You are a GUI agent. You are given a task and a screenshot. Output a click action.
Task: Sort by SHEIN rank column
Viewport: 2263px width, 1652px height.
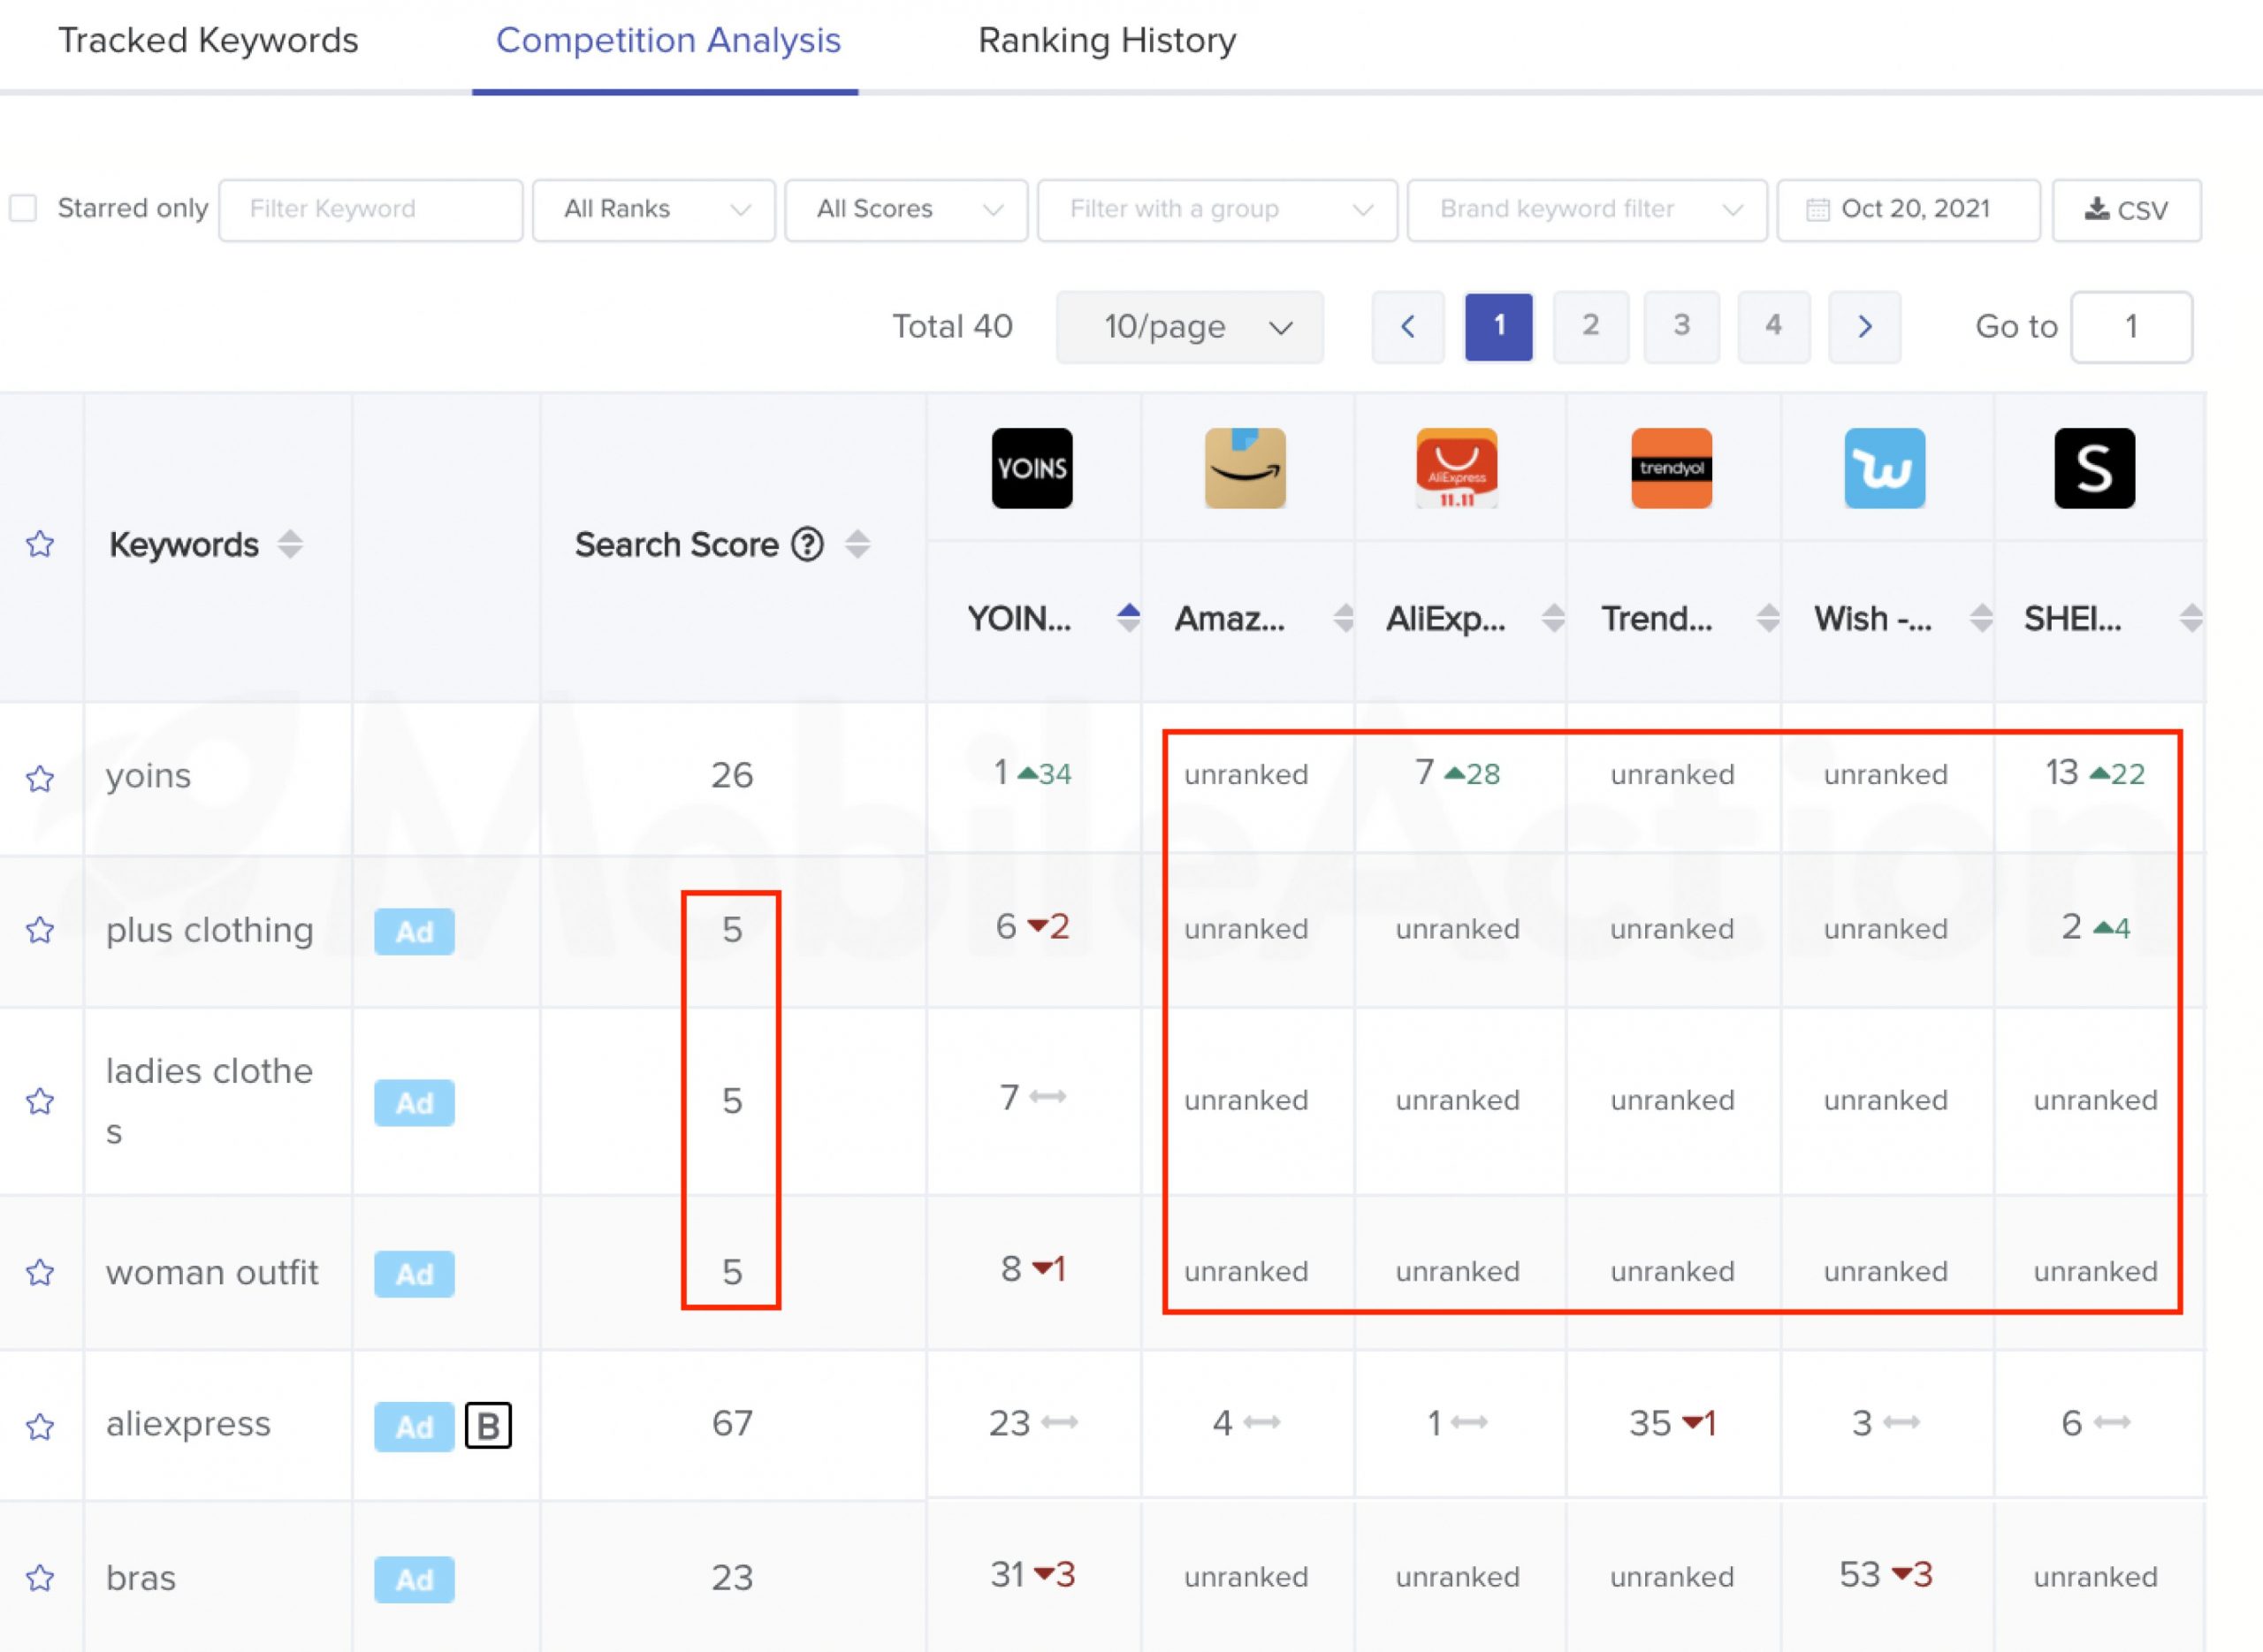(2191, 619)
